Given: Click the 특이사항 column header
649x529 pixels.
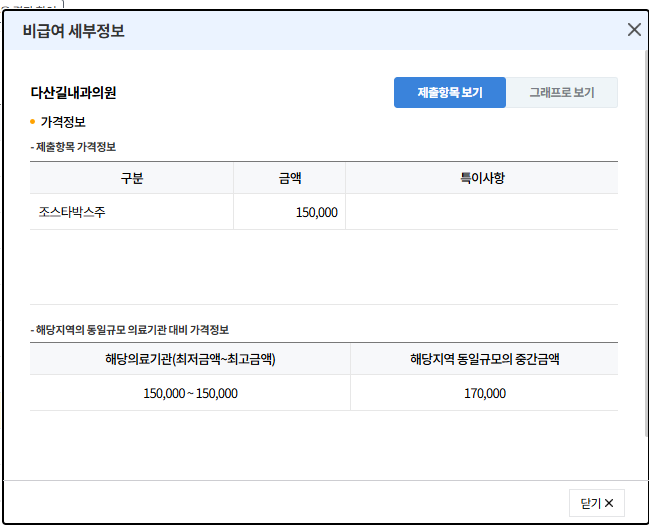Looking at the screenshot, I should (482, 178).
